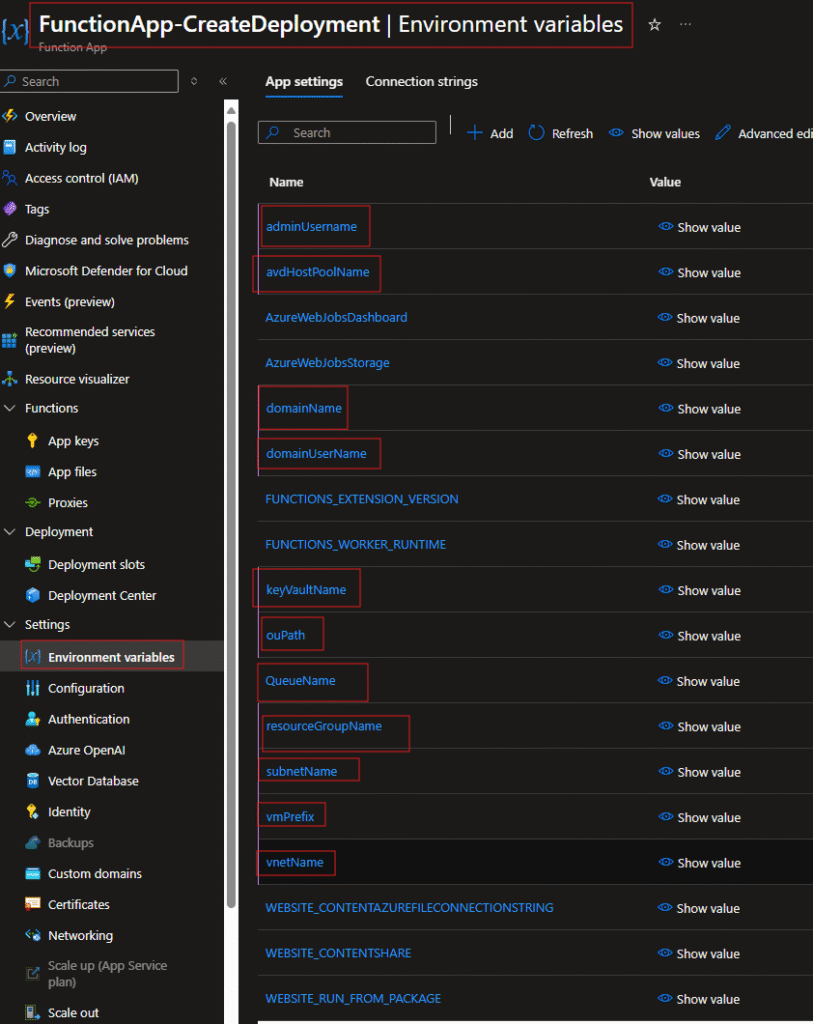Show value for avdHostPoolName
This screenshot has width=813, height=1024.
pos(699,272)
